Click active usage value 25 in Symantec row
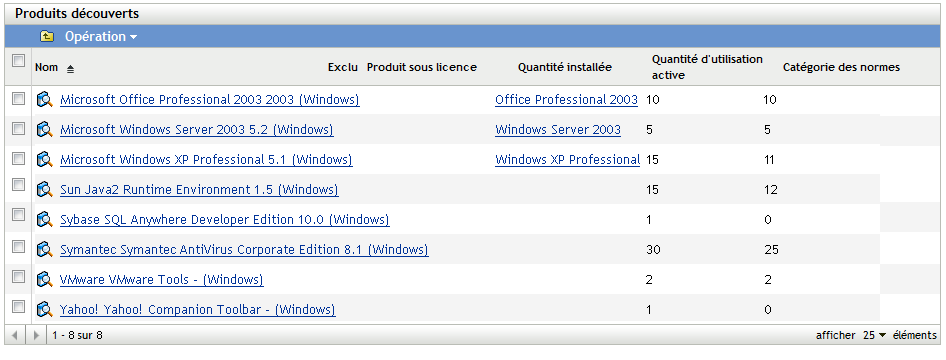Image resolution: width=946 pixels, height=360 pixels. click(x=771, y=250)
